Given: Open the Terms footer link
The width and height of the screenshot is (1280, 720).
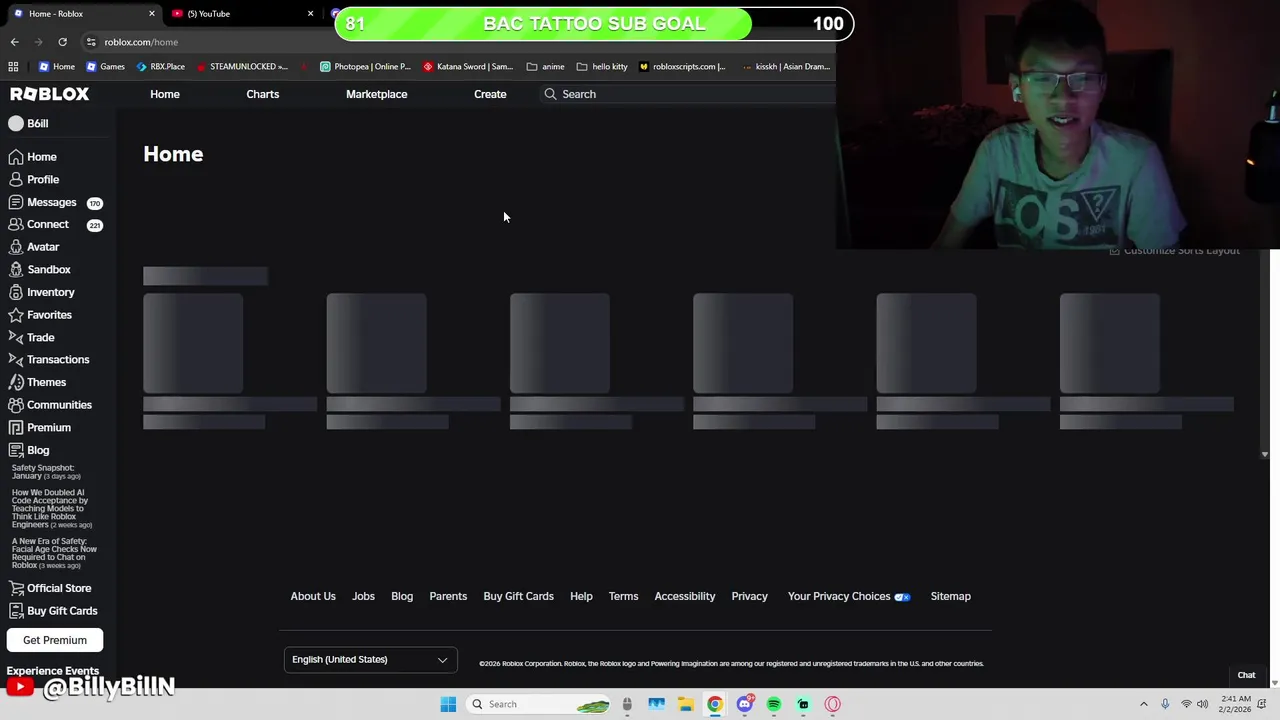Looking at the screenshot, I should coord(623,596).
